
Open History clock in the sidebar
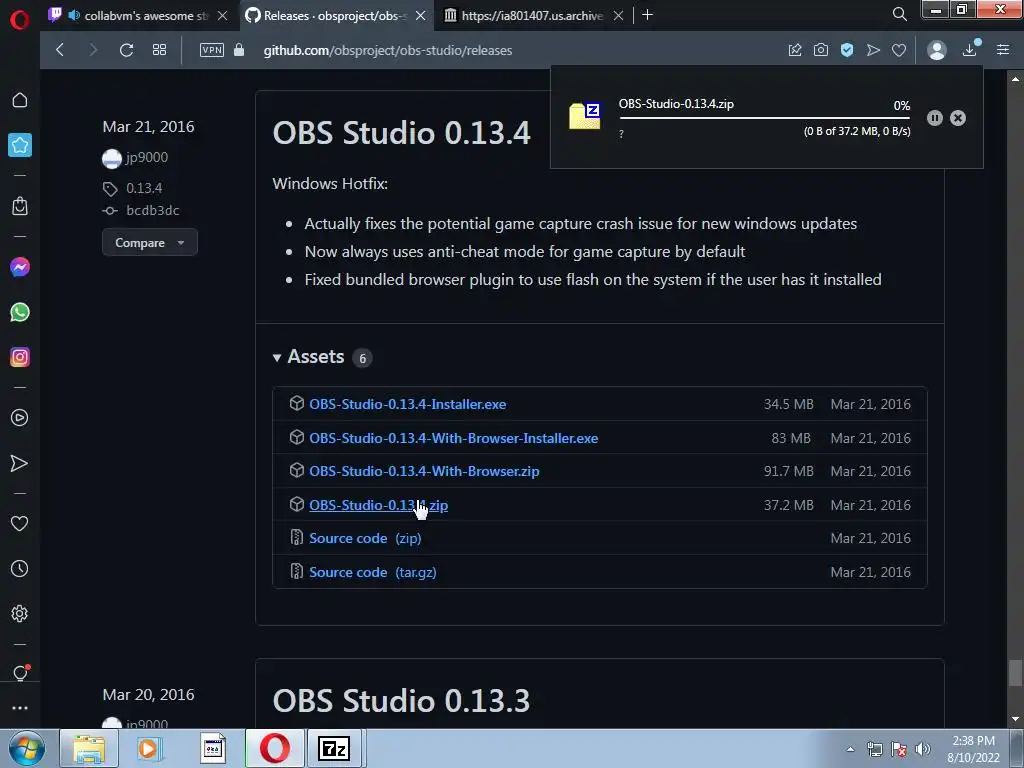click(x=20, y=569)
